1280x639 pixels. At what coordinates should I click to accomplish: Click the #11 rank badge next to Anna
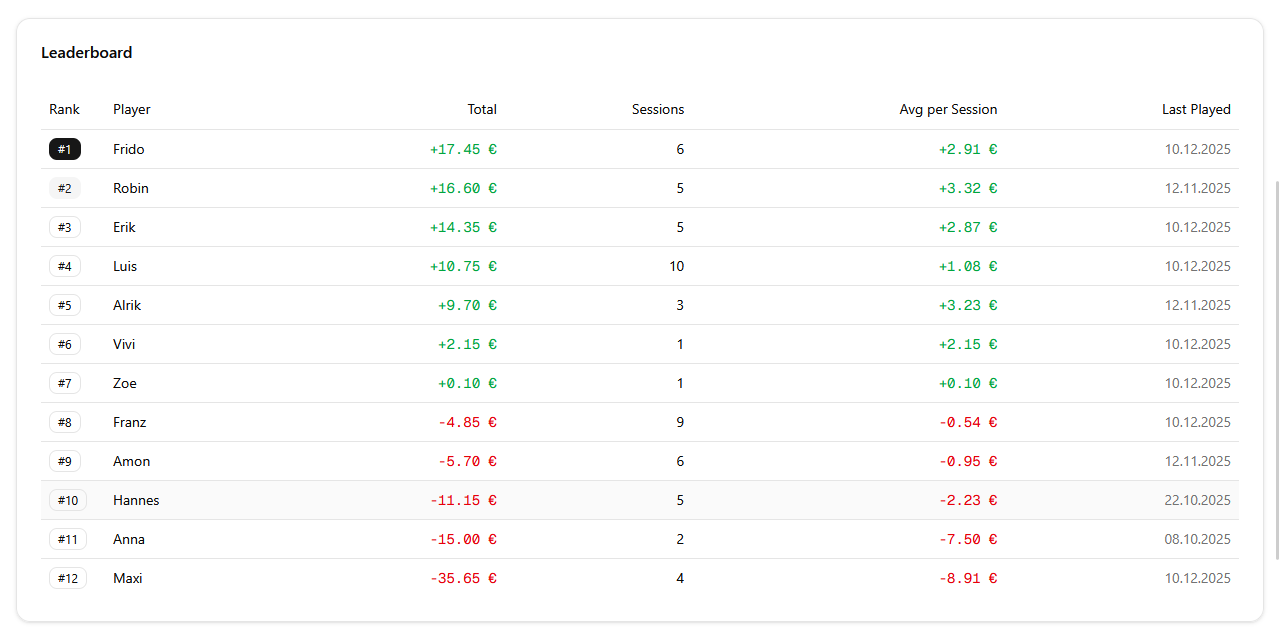67,539
